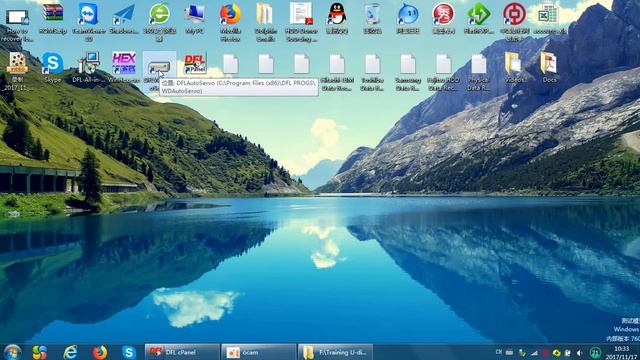Open the Samsung data recovery file
This screenshot has width=640, height=360.
[408, 72]
